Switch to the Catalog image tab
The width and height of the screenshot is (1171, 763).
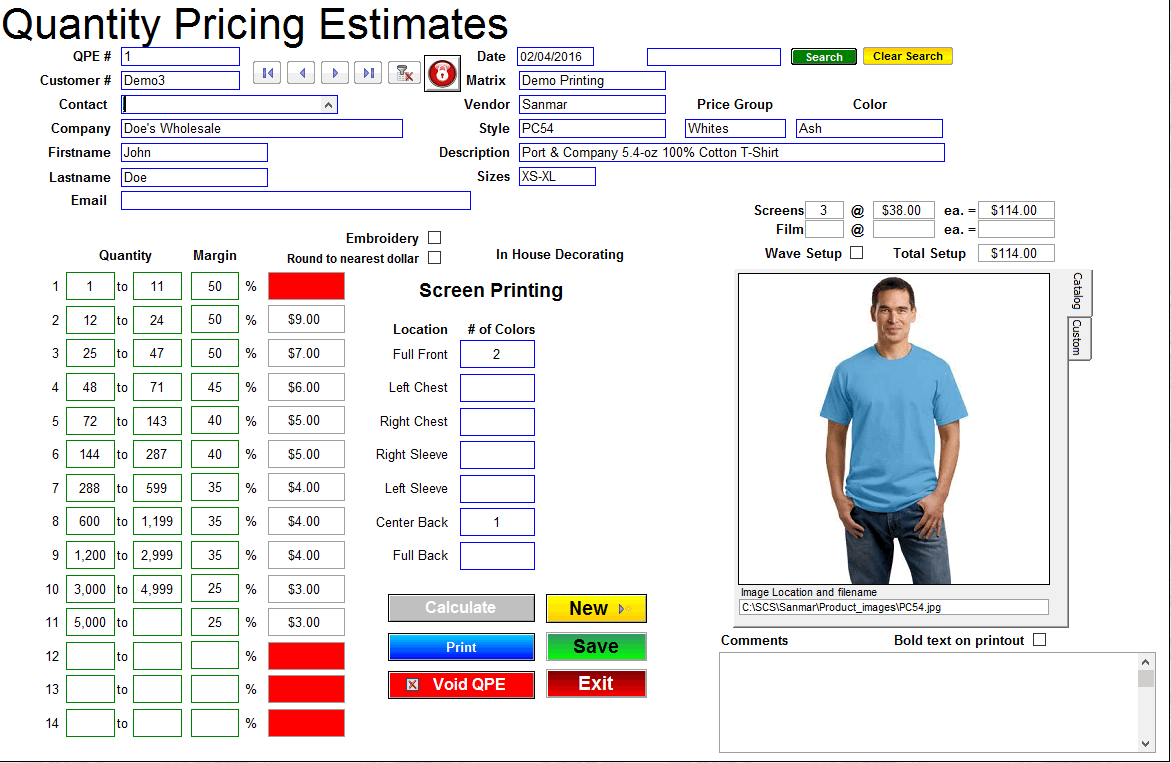pos(1078,292)
